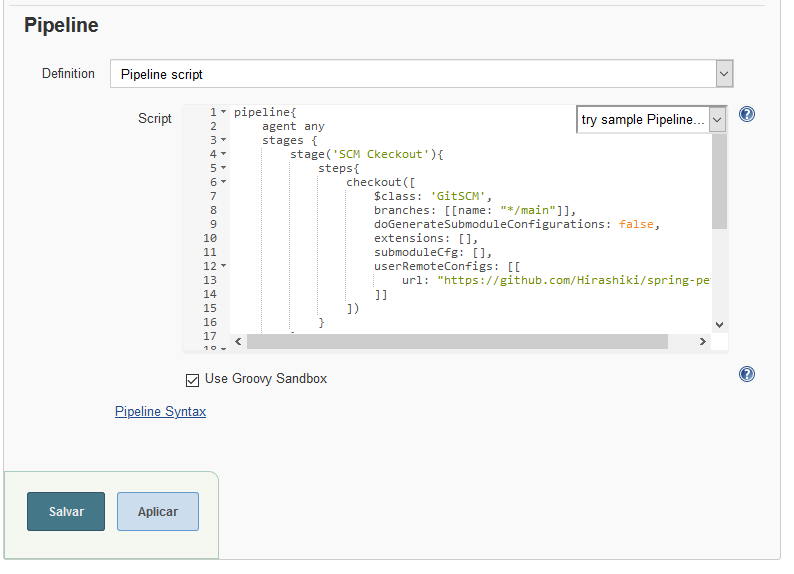Open help for Use Groovy Sandbox
Image resolution: width=794 pixels, height=574 pixels.
(x=746, y=374)
